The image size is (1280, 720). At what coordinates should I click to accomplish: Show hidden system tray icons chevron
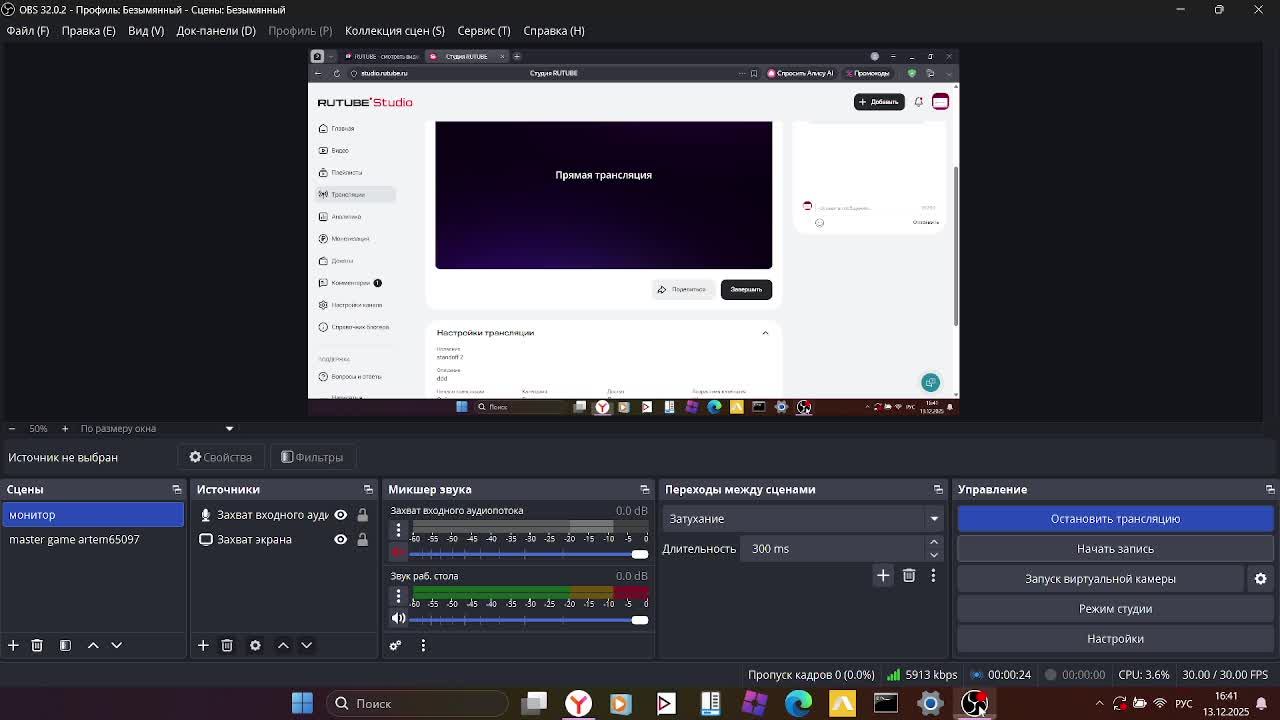coord(1099,703)
